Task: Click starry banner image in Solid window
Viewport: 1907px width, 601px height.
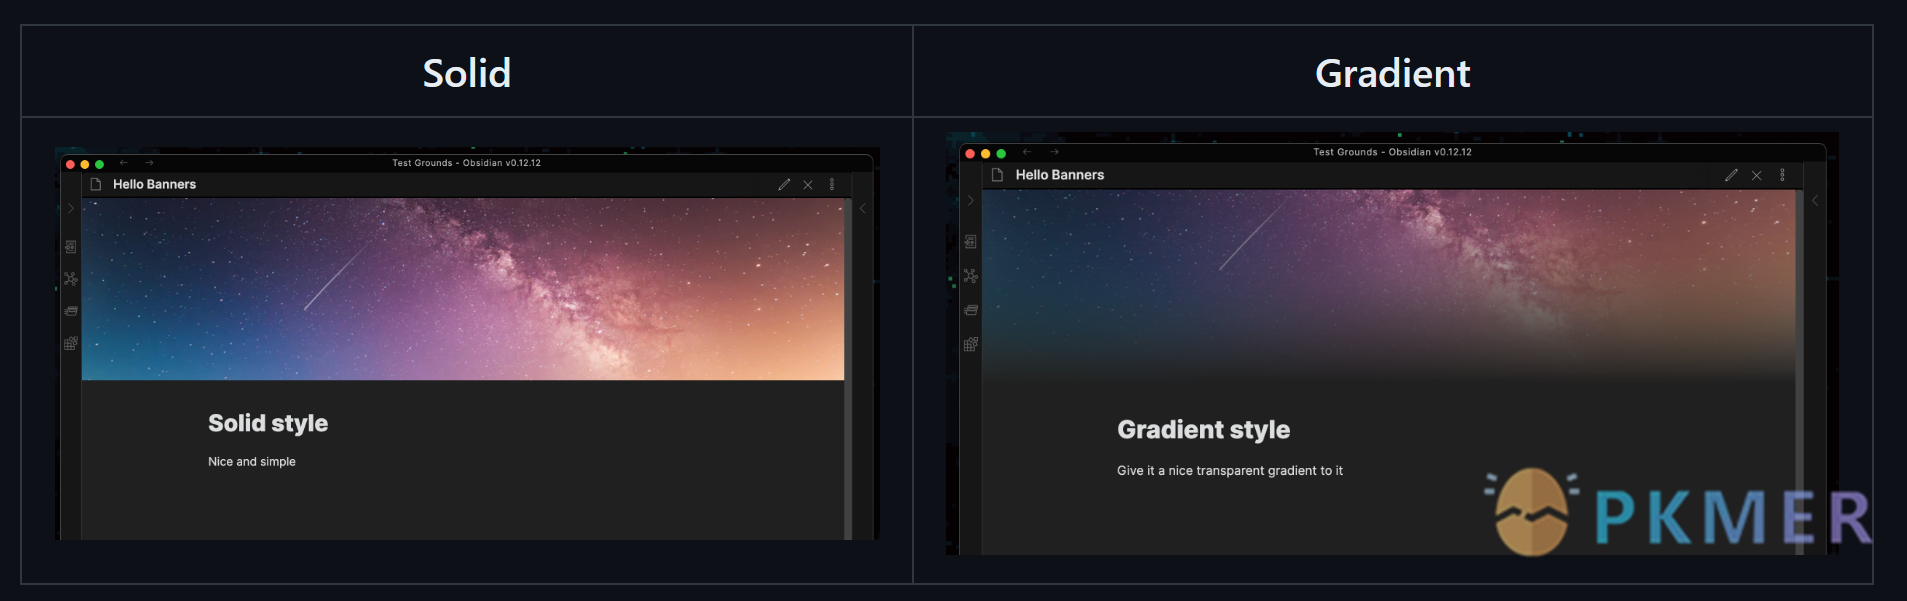Action: point(463,289)
